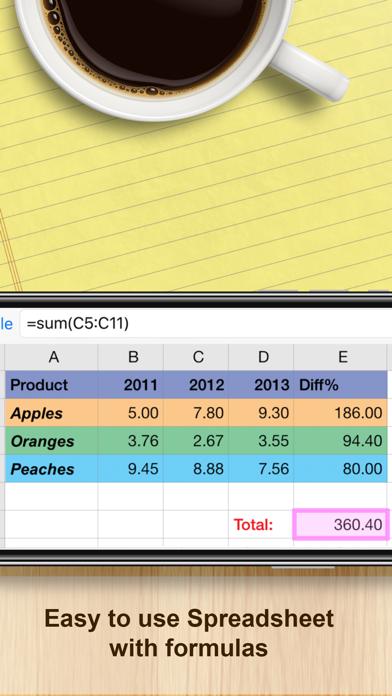The width and height of the screenshot is (392, 696).
Task: Select the 2011 header cell
Action: (x=131, y=385)
